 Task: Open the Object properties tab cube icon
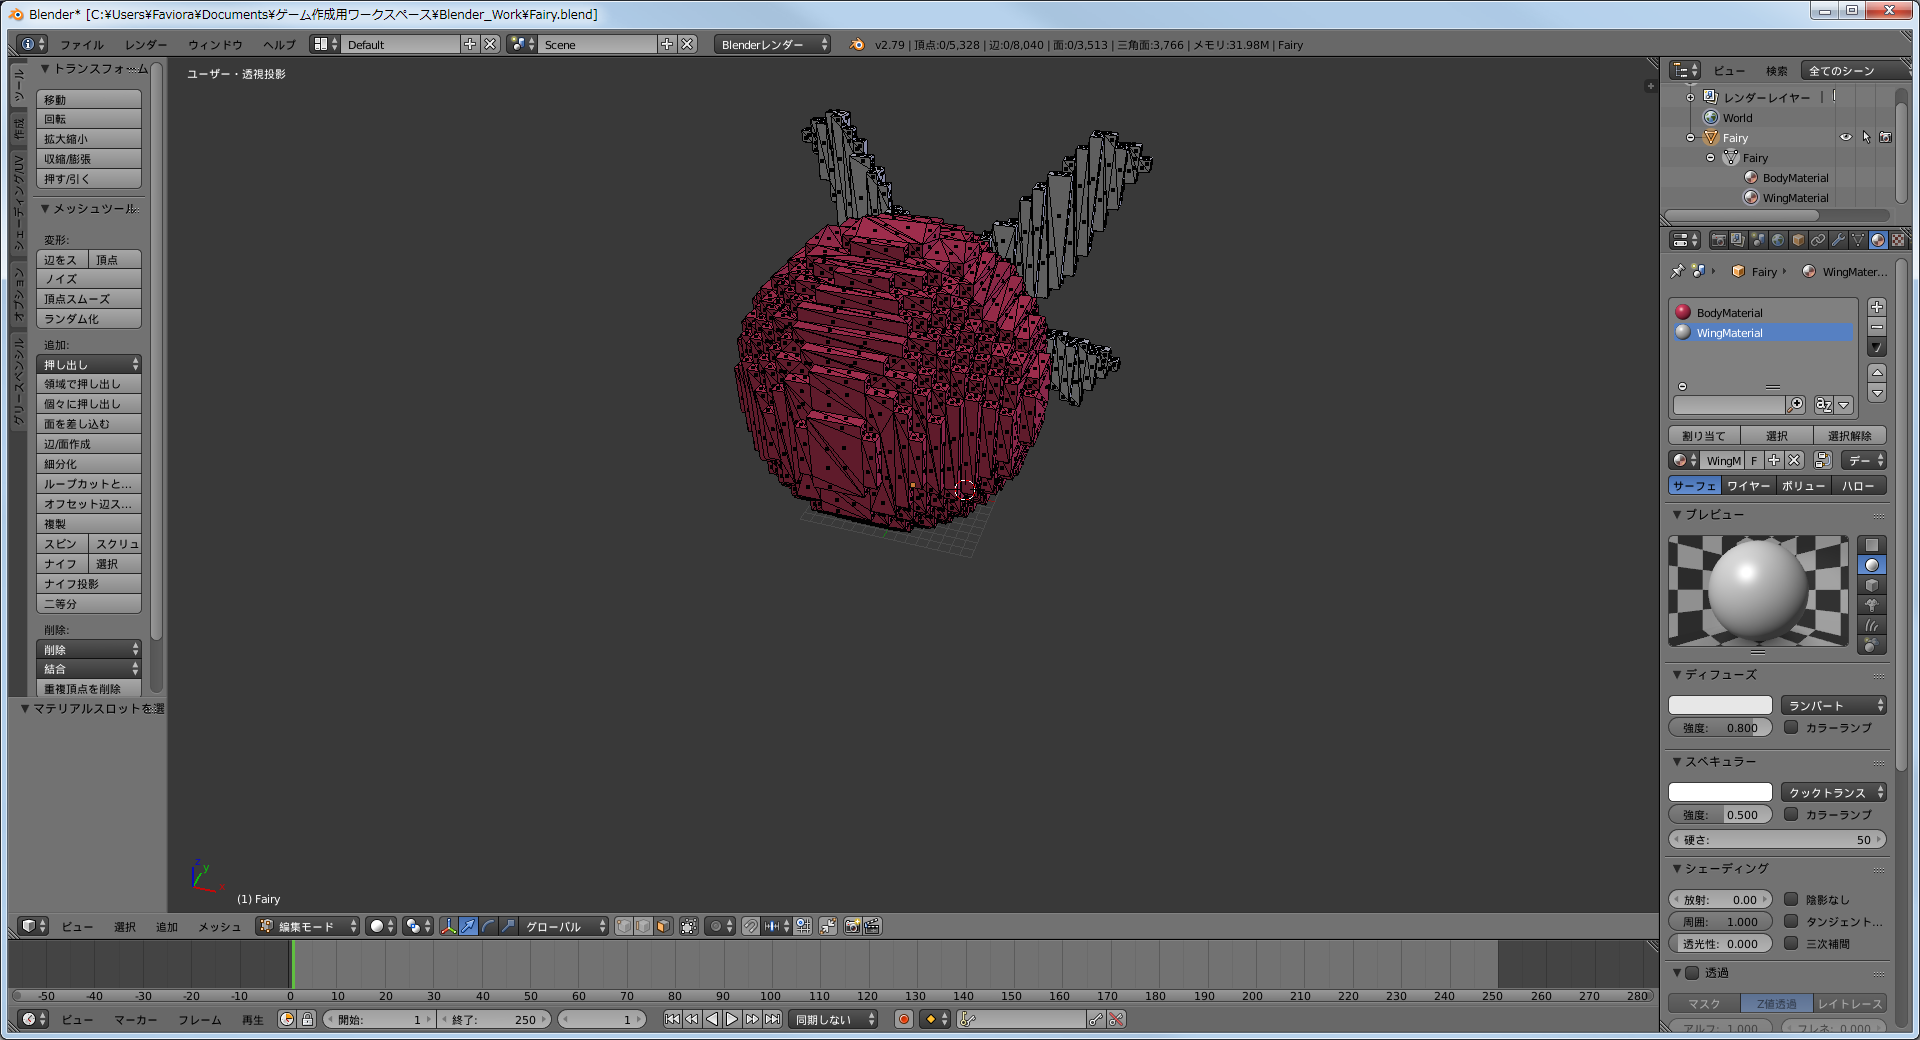(1798, 240)
